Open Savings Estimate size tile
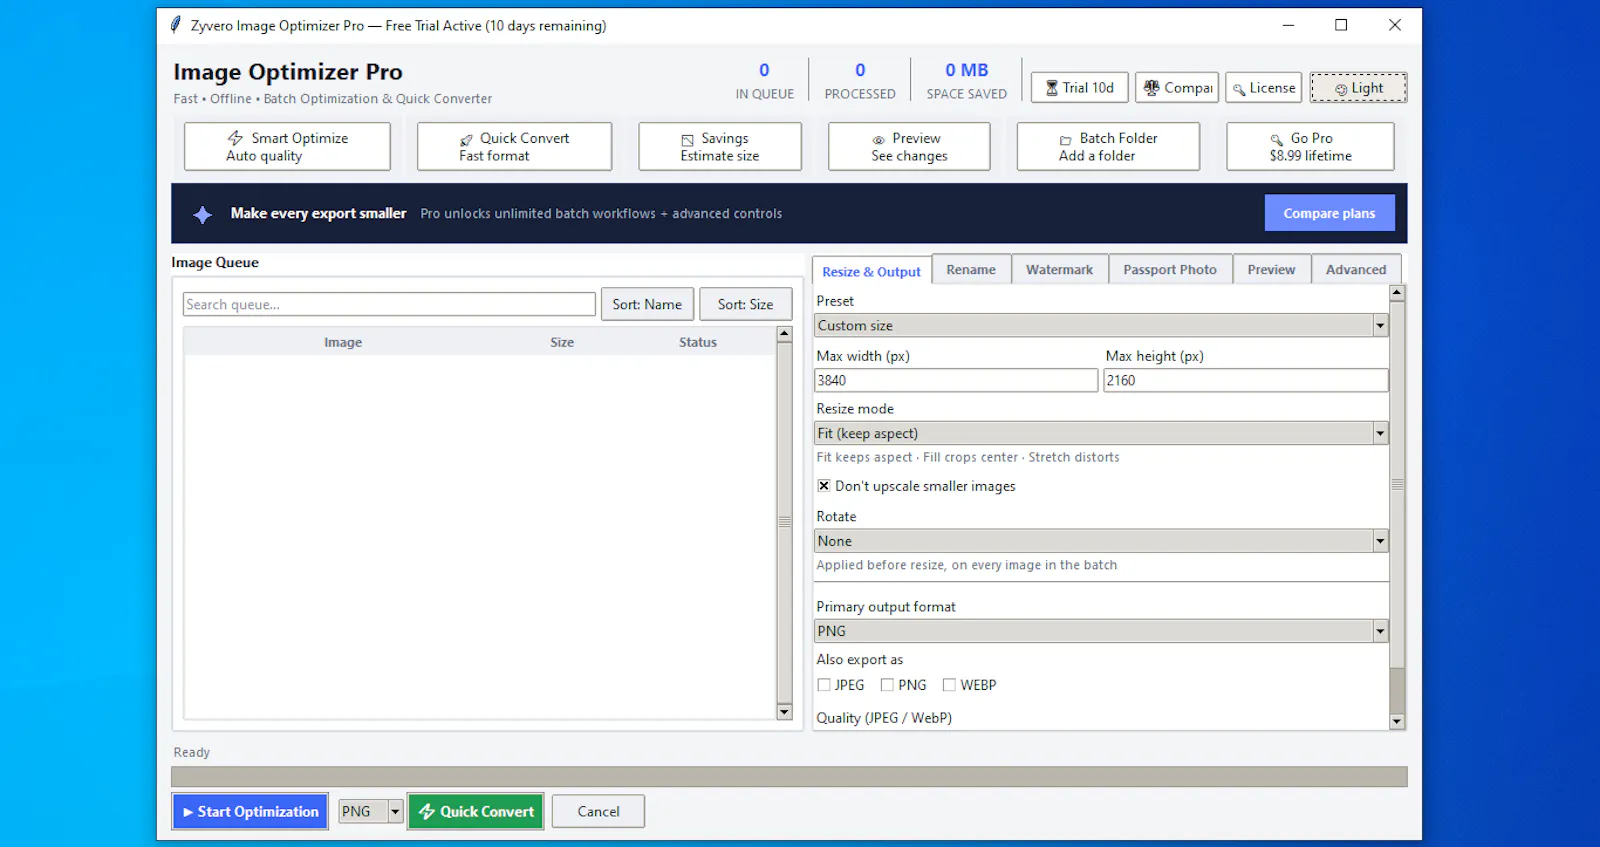Screen dimensions: 1600x847 click(x=720, y=147)
